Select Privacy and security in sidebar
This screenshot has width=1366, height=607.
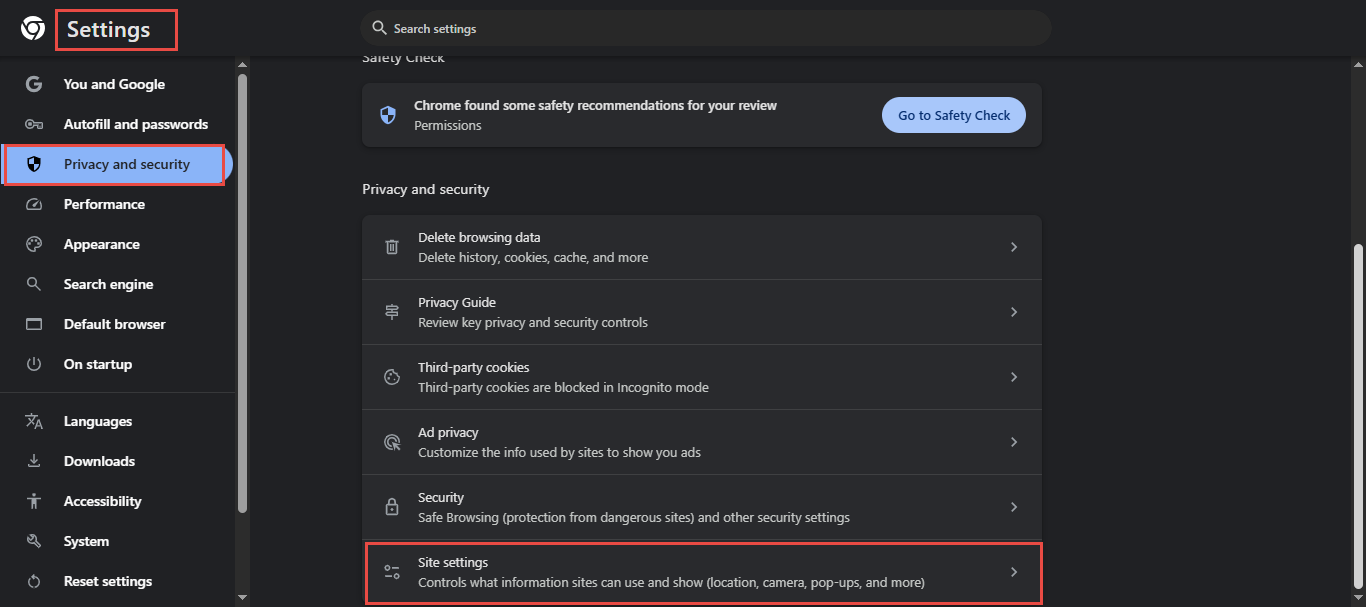tap(126, 164)
